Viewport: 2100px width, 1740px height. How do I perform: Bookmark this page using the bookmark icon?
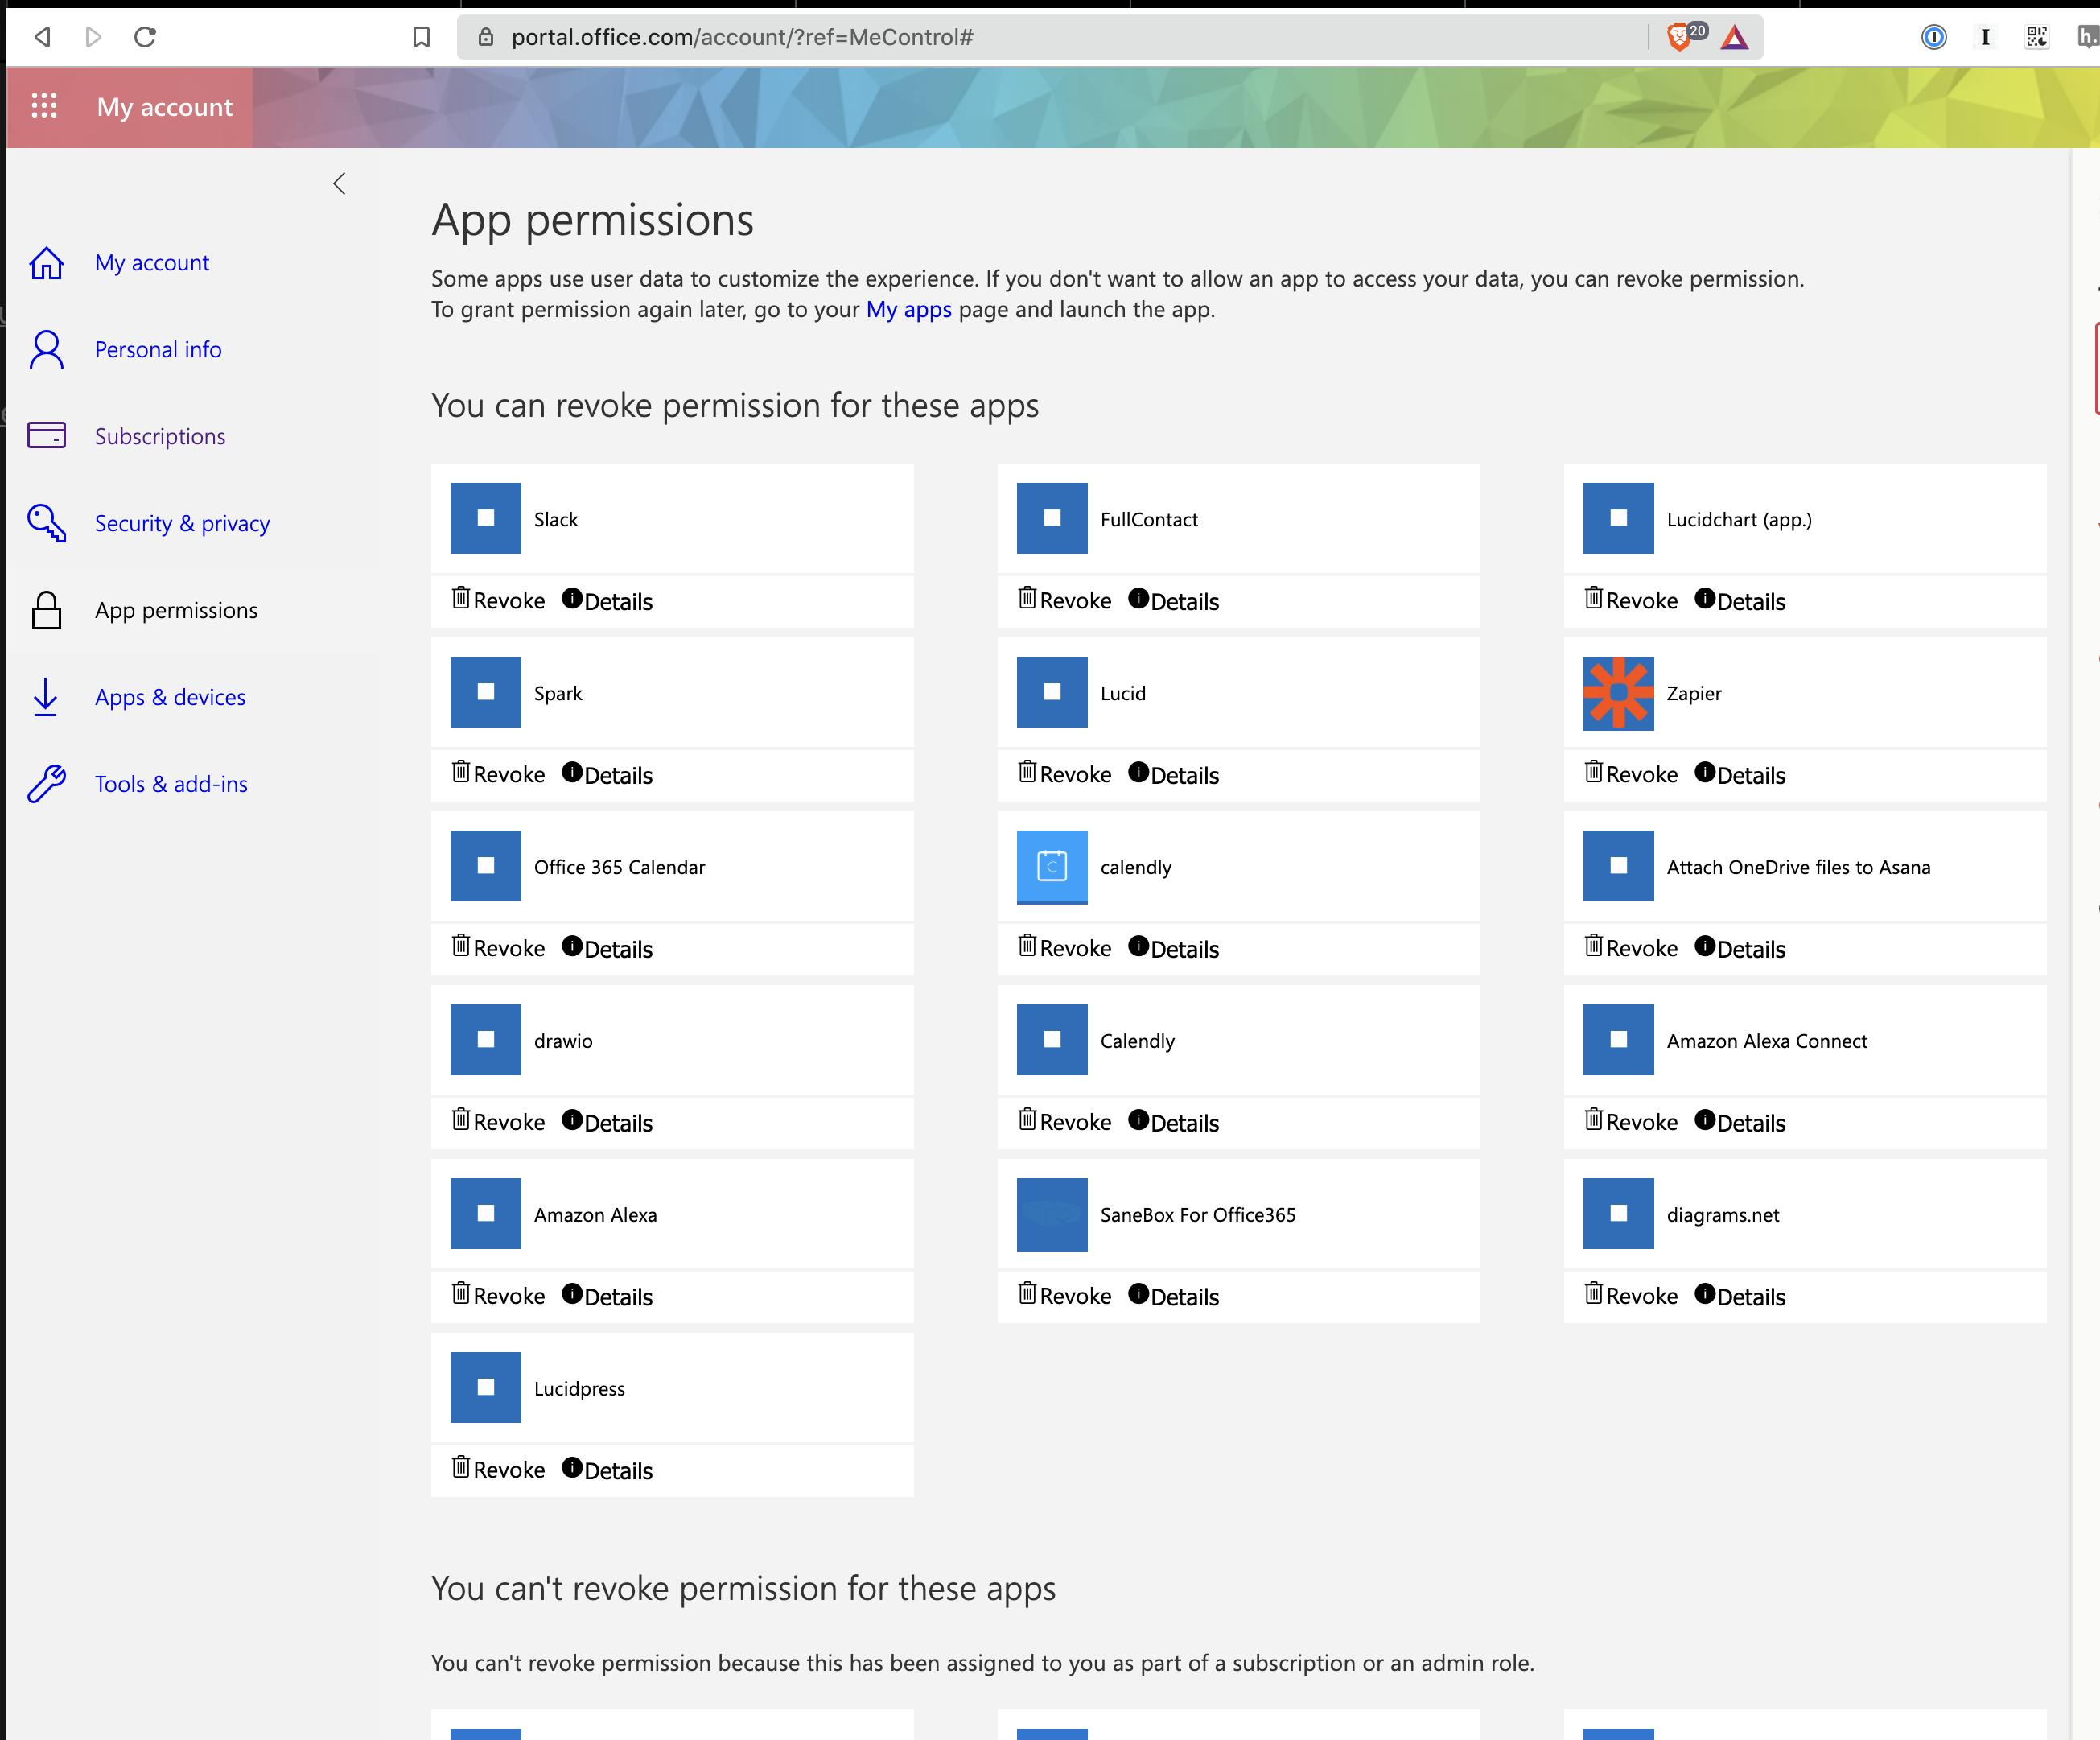[x=421, y=37]
